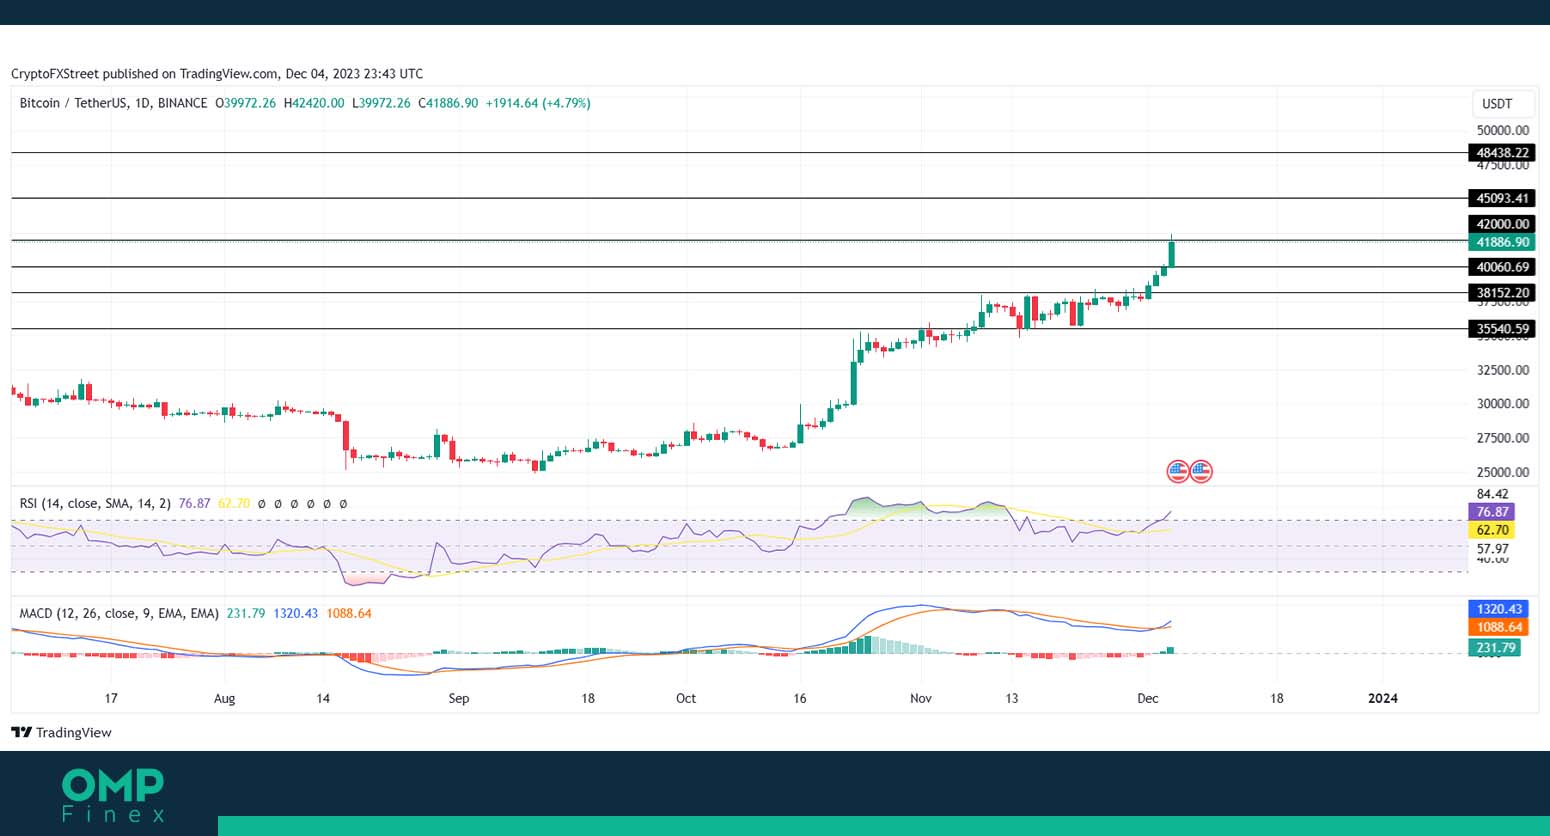Click the blue 1320.43 MACD legend value
This screenshot has height=836, width=1550.
click(295, 613)
